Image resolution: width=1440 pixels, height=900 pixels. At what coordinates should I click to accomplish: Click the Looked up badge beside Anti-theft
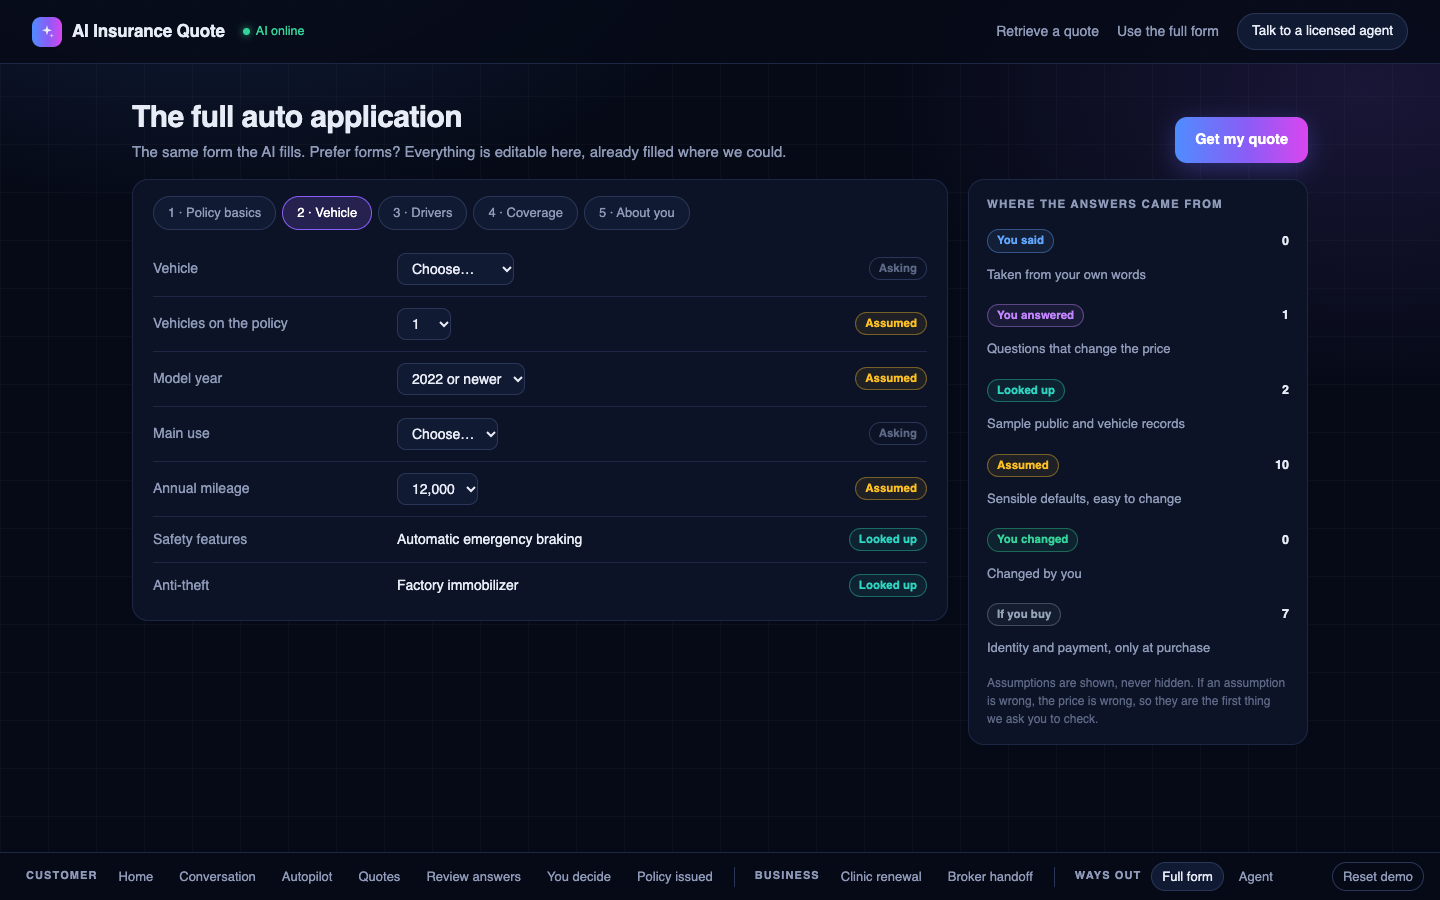click(x=887, y=585)
